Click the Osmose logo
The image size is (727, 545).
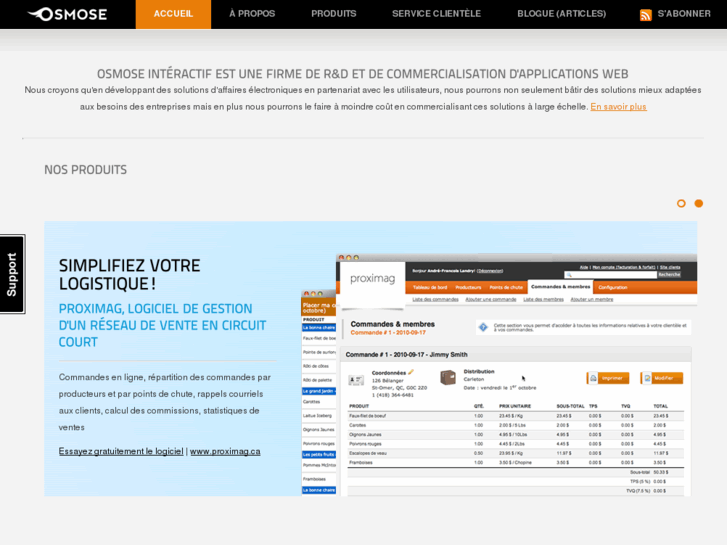67,14
